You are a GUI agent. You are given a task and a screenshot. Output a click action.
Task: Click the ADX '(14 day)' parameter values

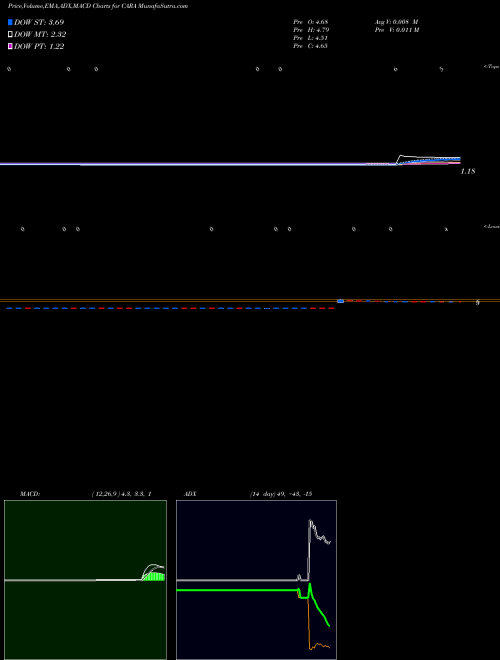coord(281,494)
